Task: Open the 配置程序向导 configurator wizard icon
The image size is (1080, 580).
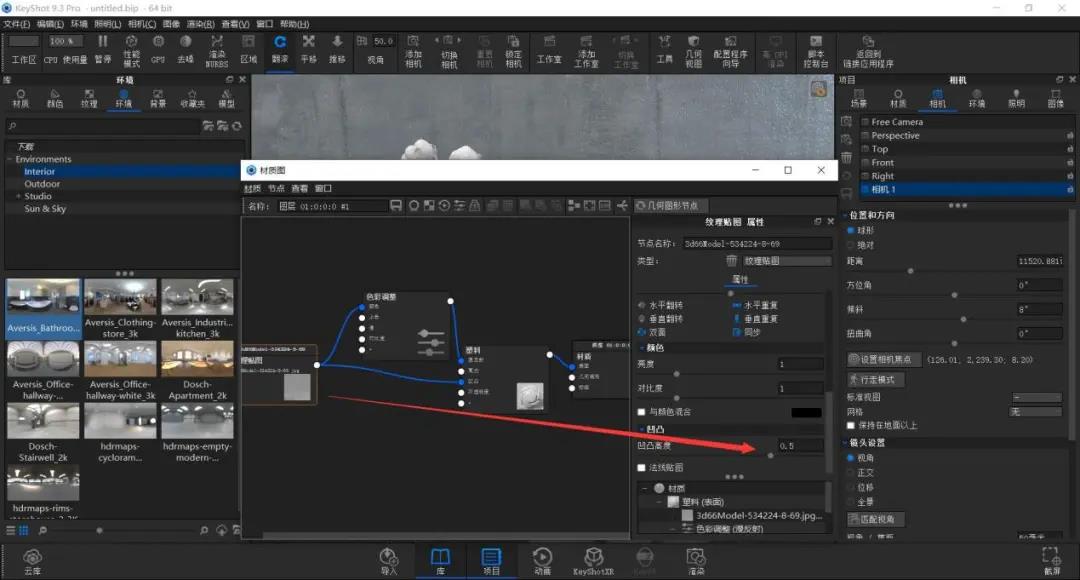Action: [730, 42]
